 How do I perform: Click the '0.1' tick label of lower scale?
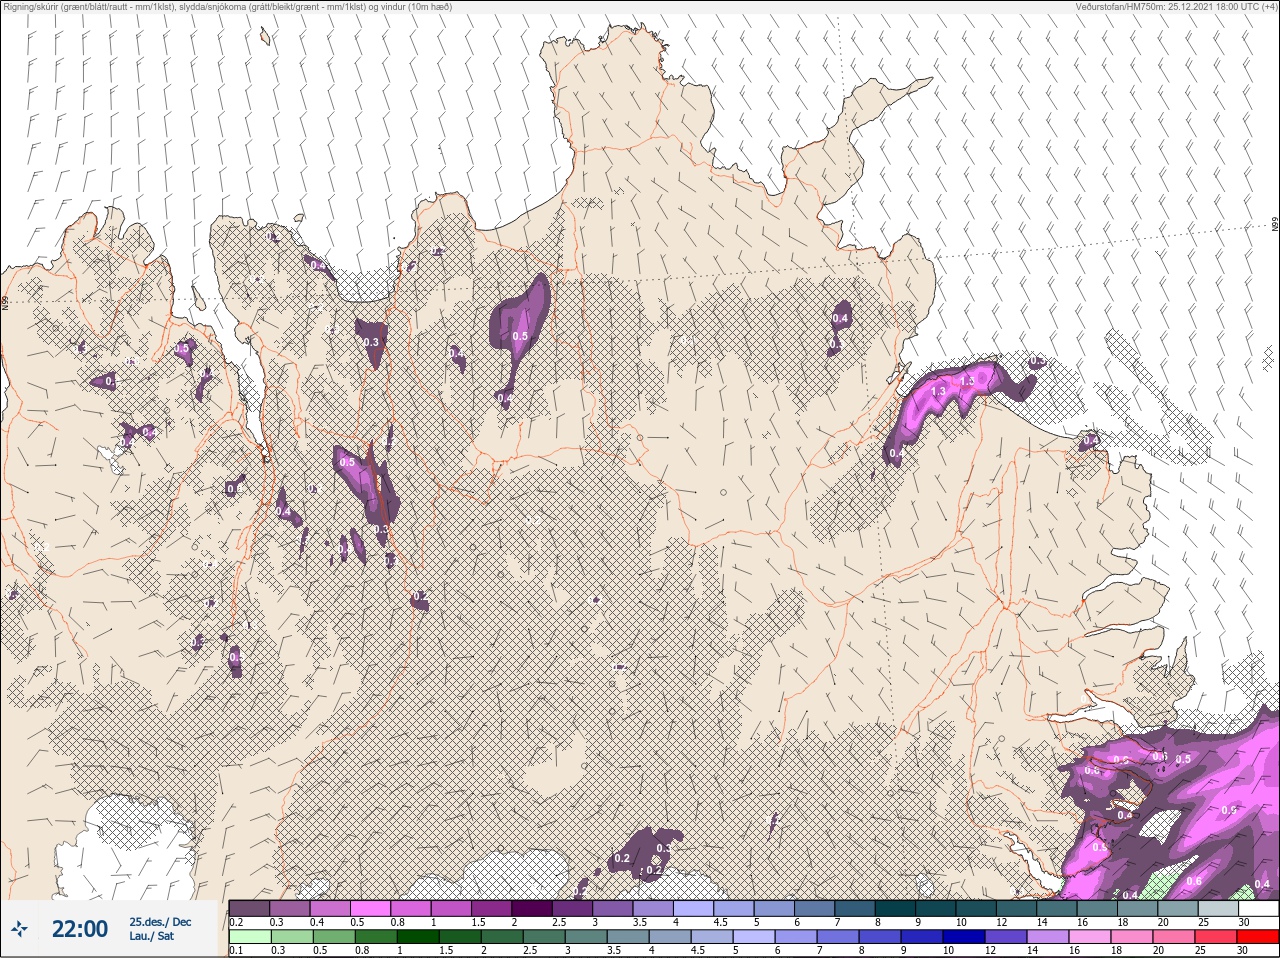(236, 950)
